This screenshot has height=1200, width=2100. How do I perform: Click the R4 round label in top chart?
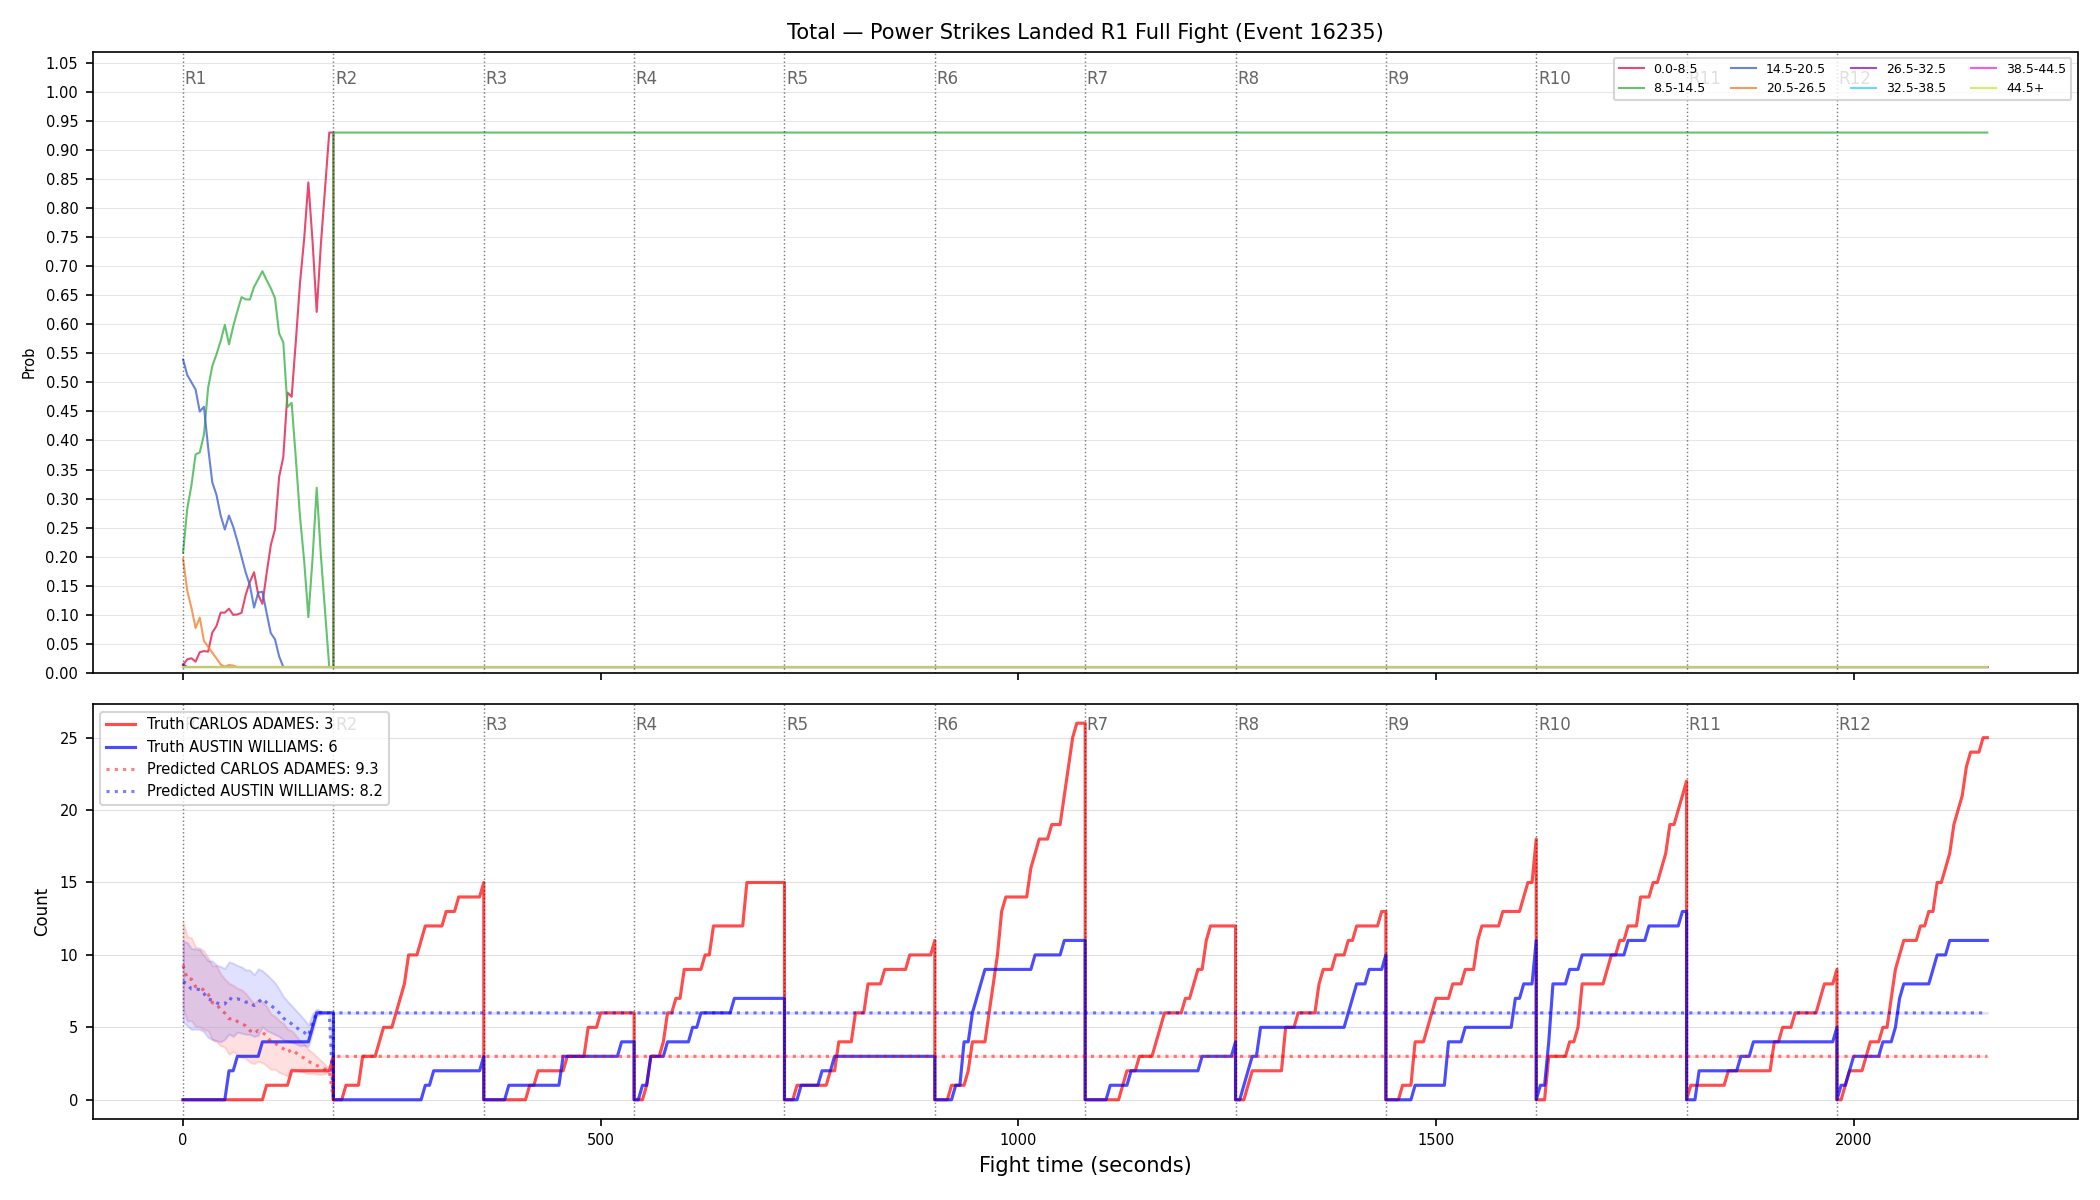646,78
